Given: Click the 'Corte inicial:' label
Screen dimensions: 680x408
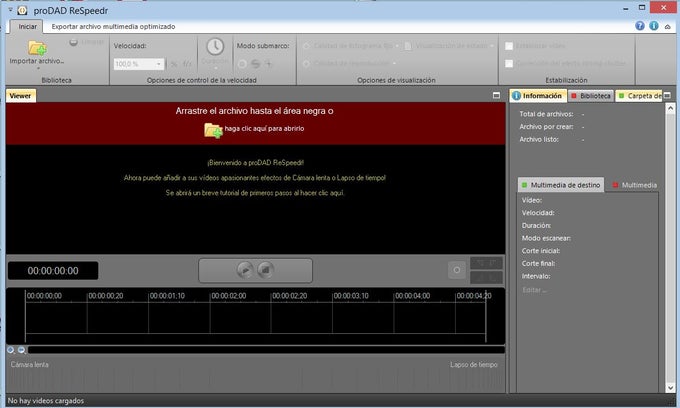Looking at the screenshot, I should click(541, 251).
